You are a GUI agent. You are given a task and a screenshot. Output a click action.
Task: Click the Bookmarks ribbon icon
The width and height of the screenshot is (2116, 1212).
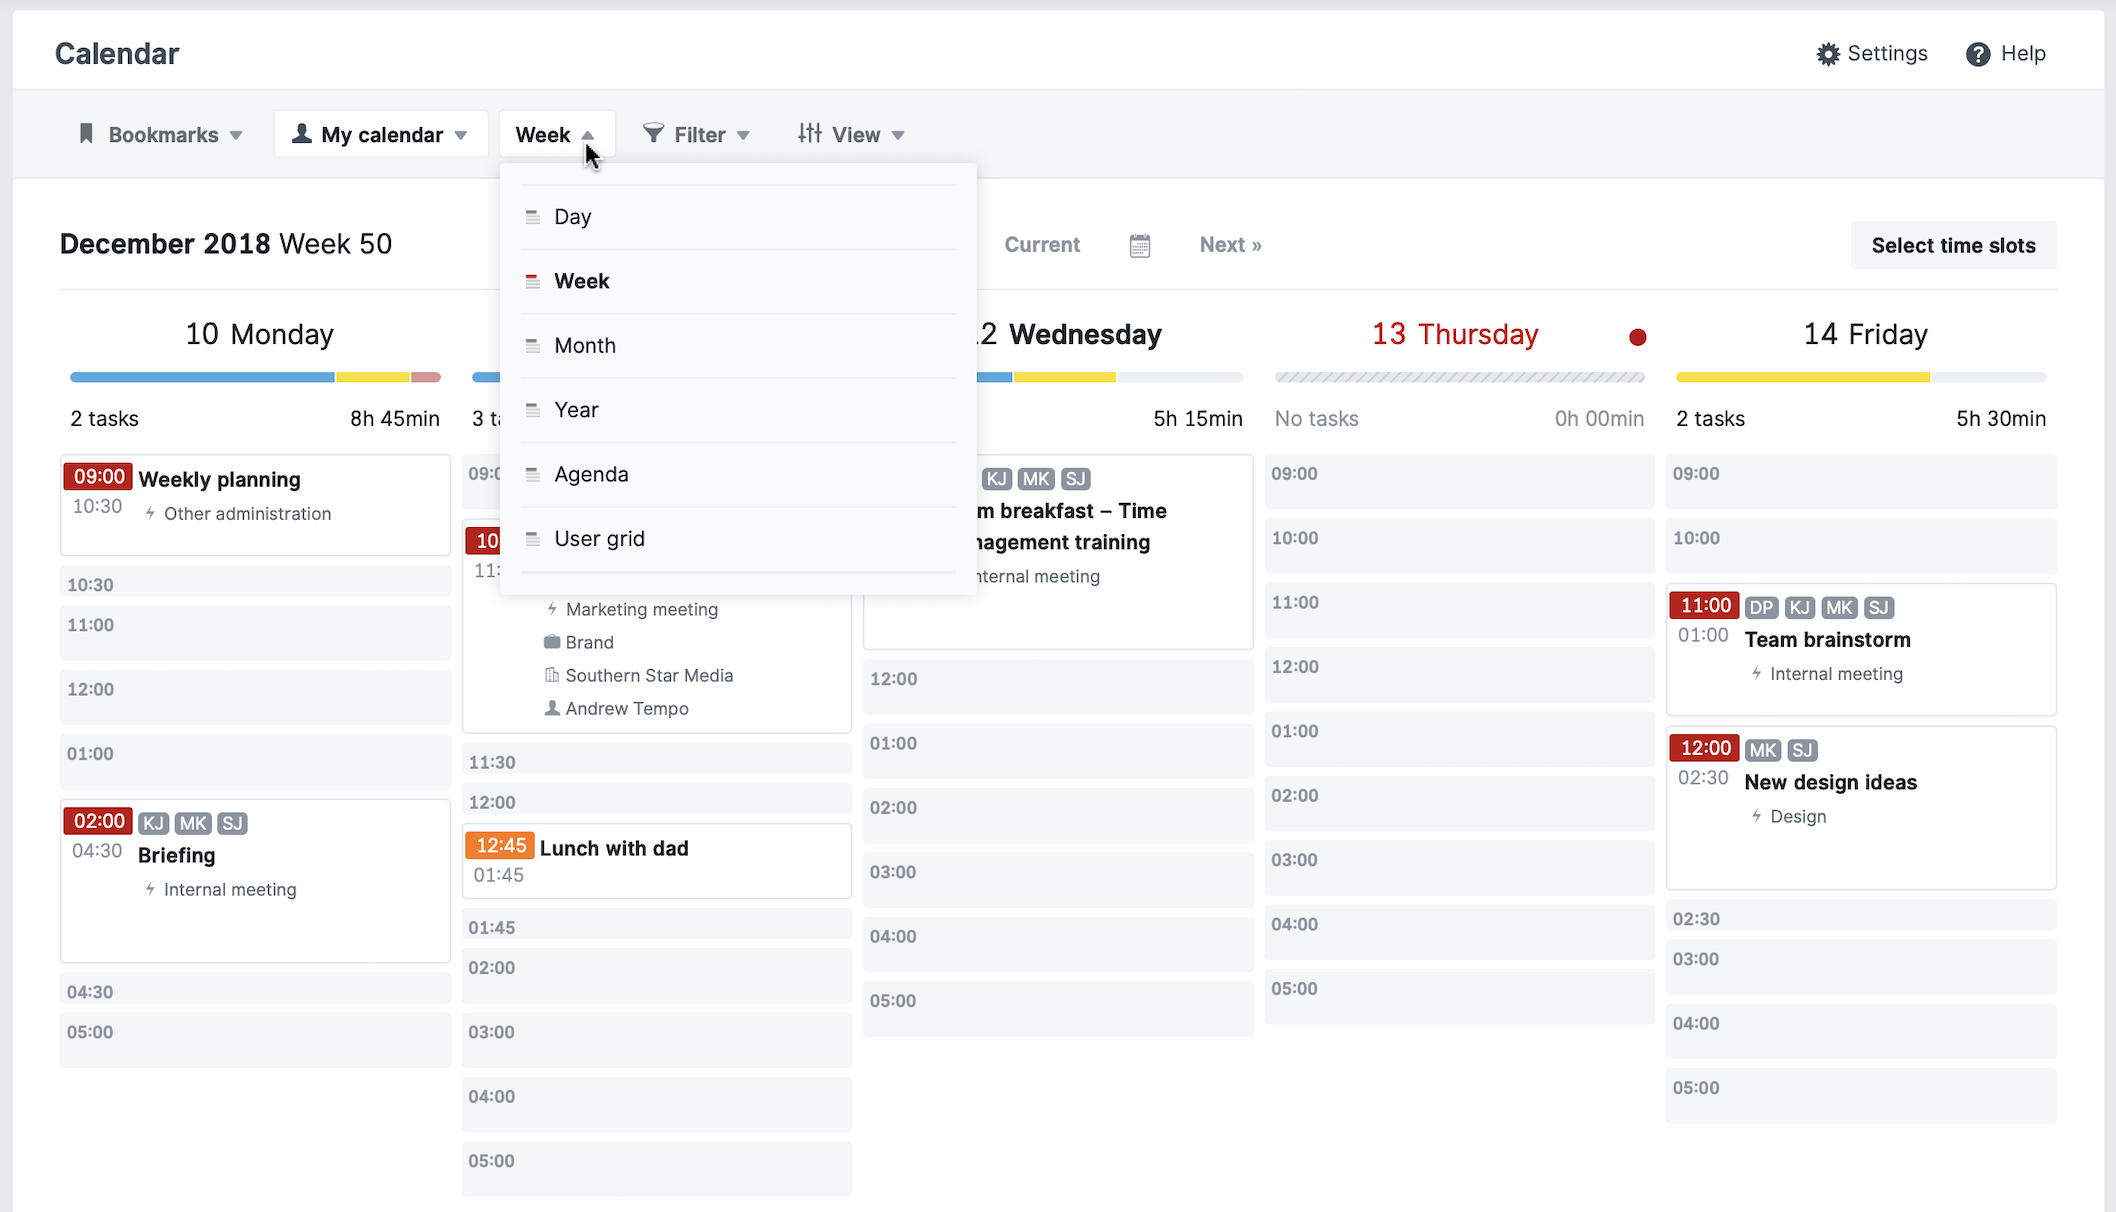(86, 134)
